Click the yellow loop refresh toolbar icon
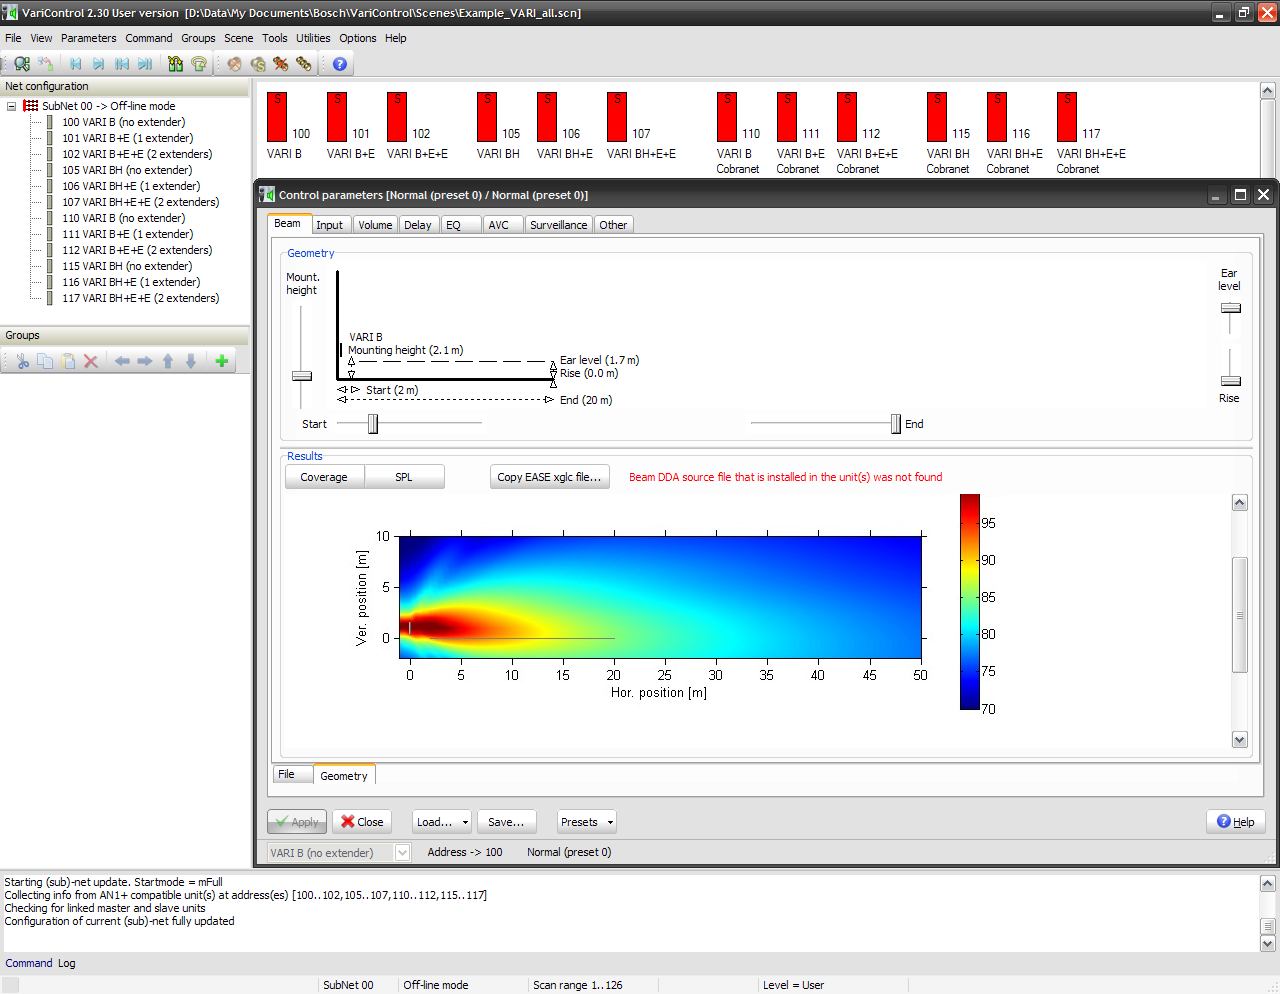 (199, 64)
